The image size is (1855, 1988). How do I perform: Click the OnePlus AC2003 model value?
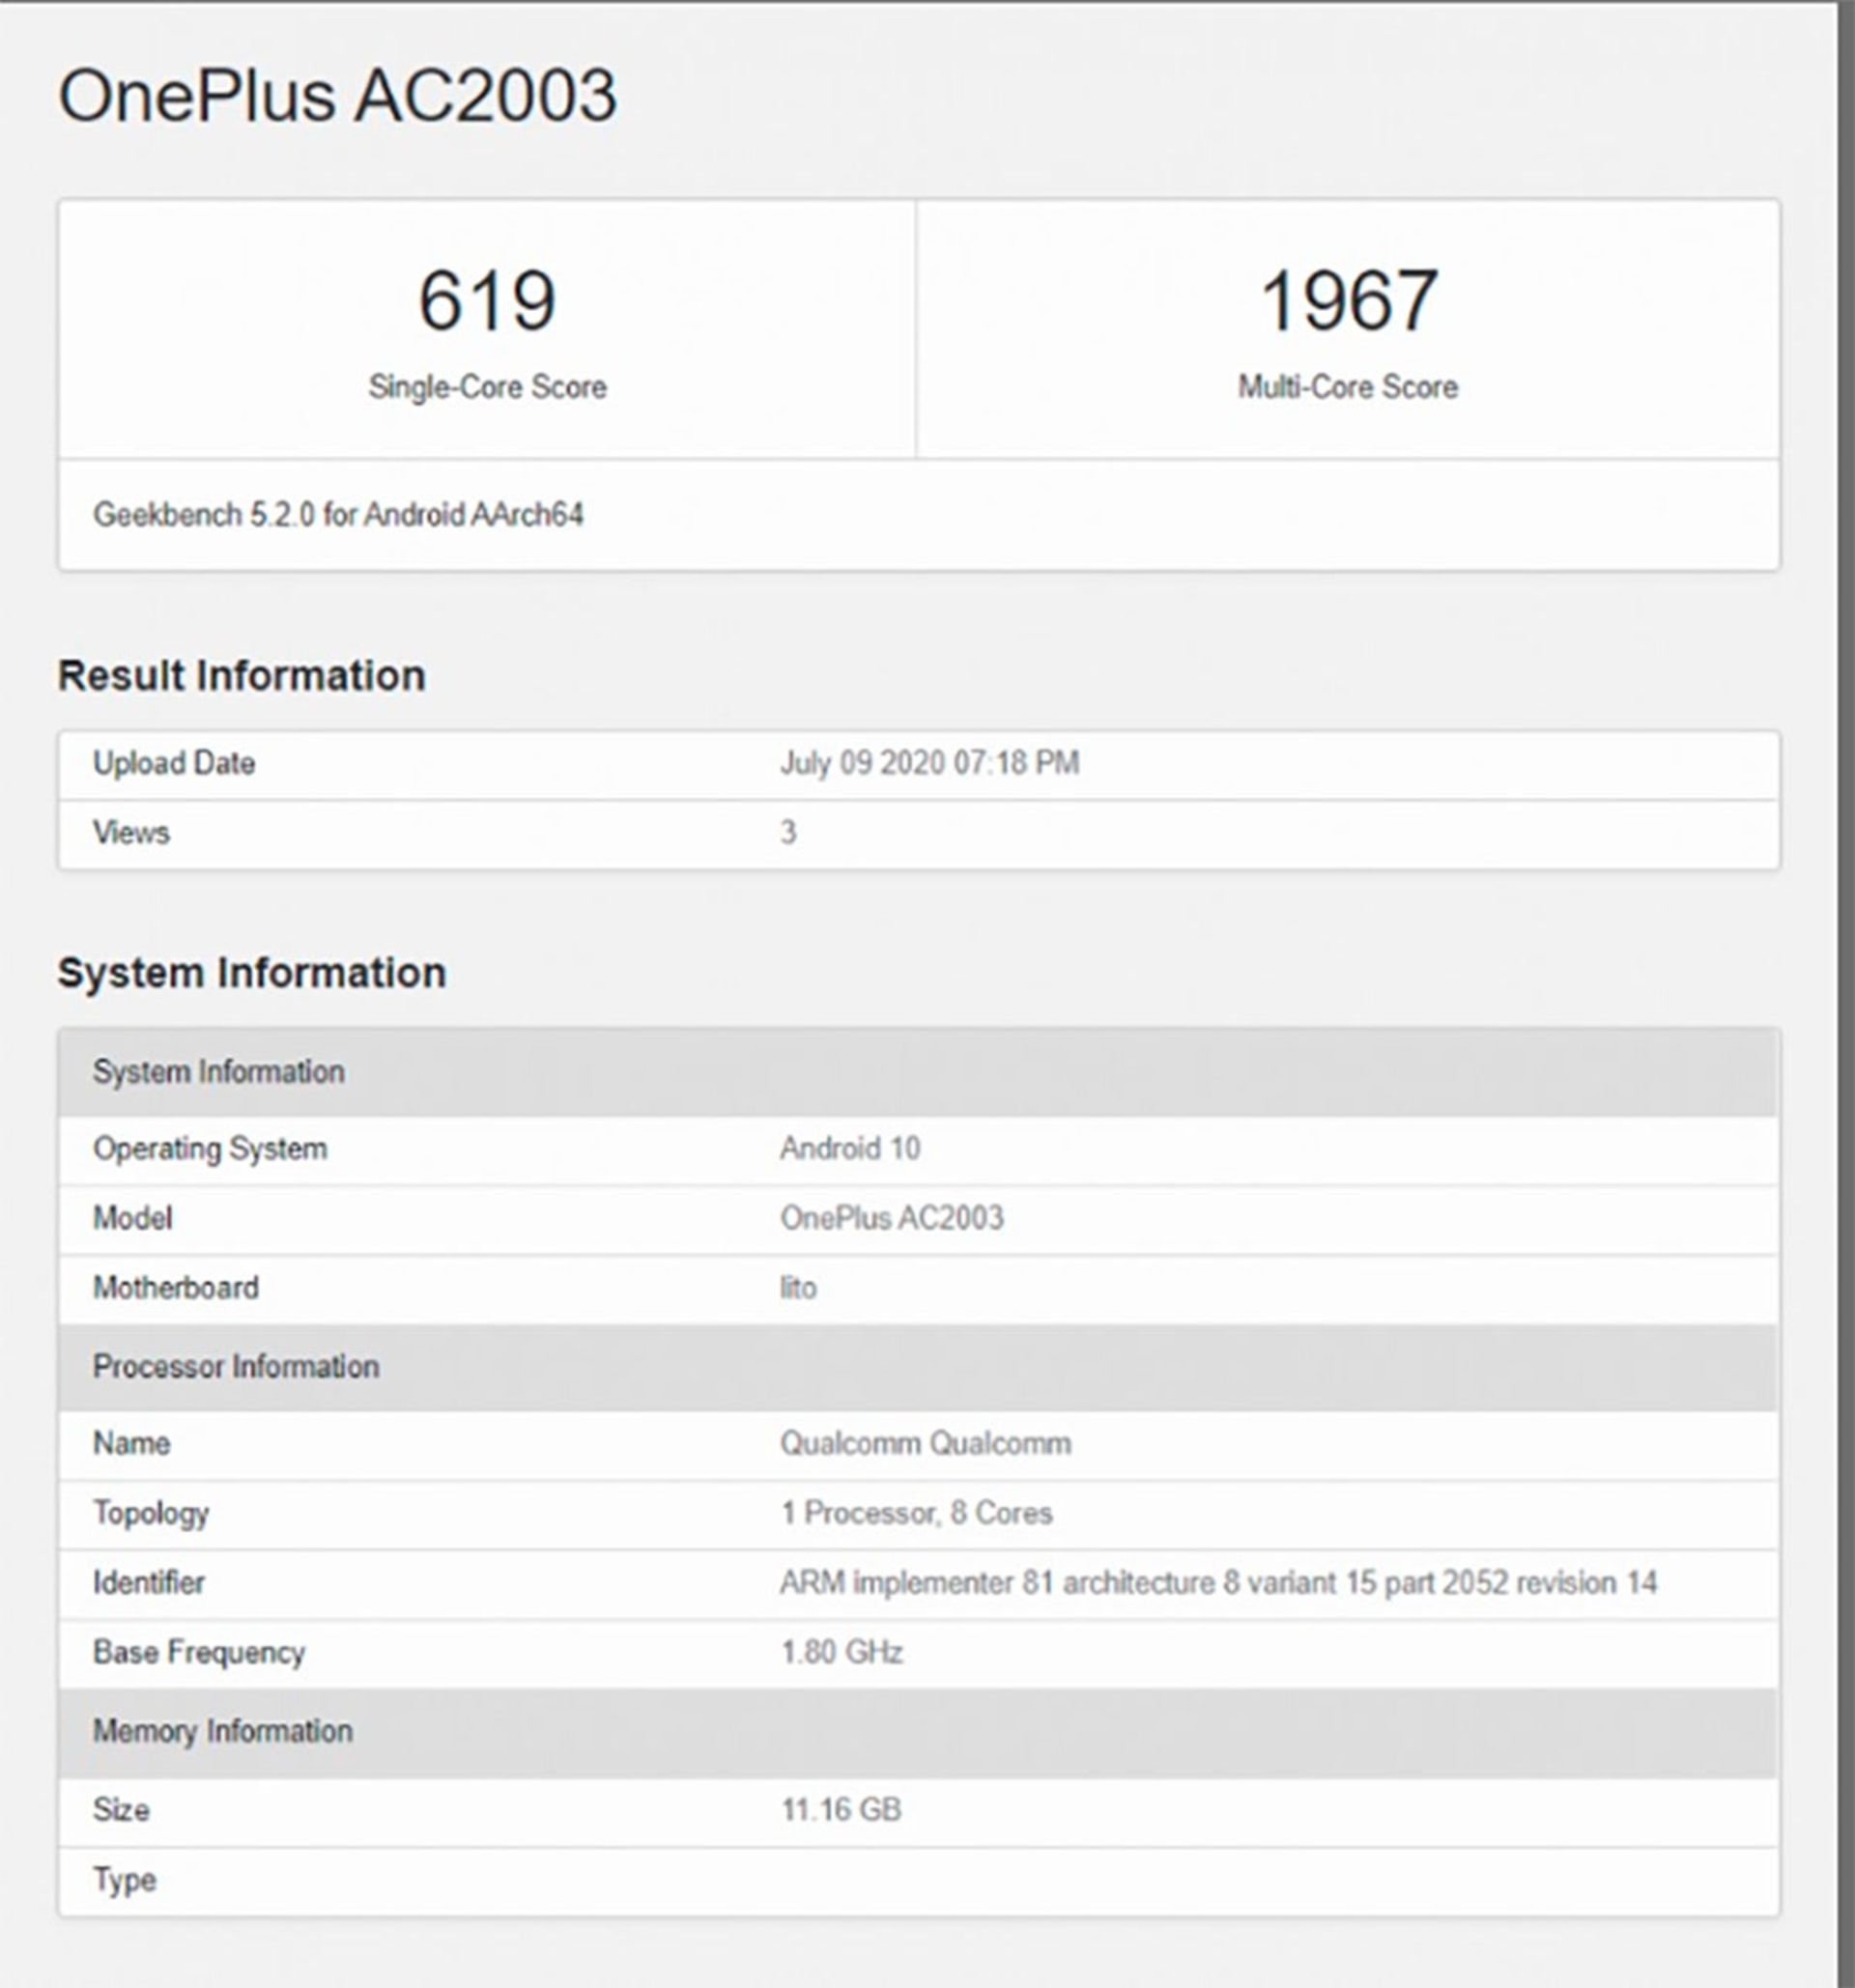pos(891,1218)
